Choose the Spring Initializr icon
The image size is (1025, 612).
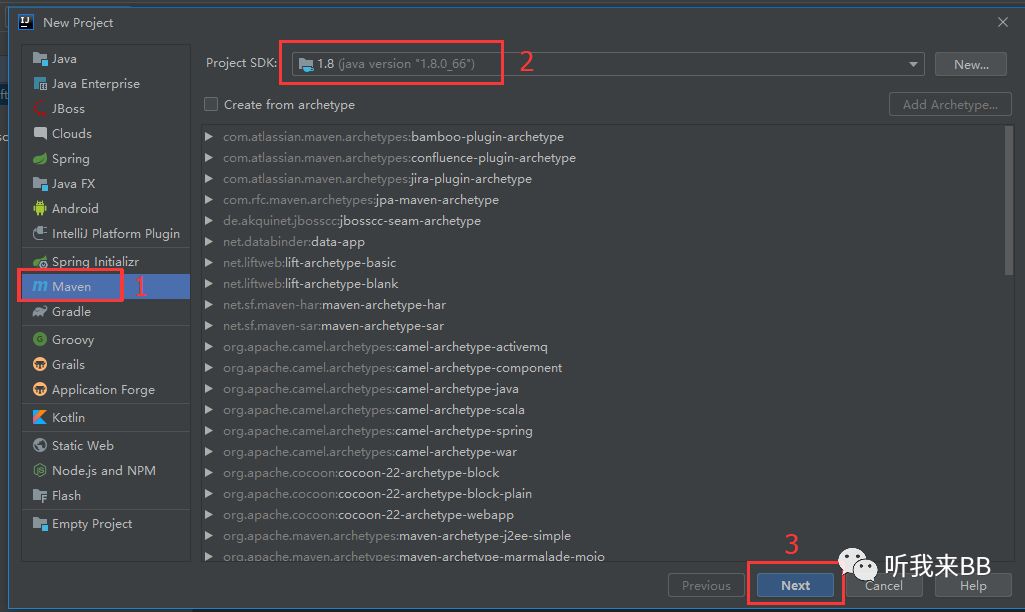(40, 262)
